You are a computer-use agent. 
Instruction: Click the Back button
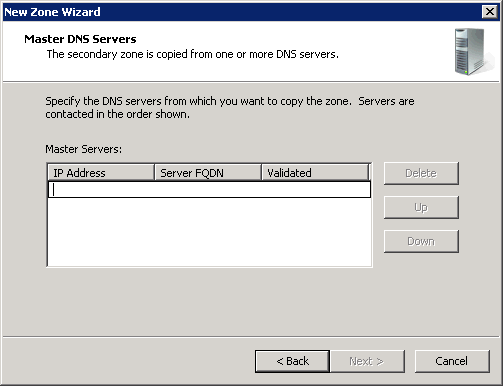(x=292, y=361)
